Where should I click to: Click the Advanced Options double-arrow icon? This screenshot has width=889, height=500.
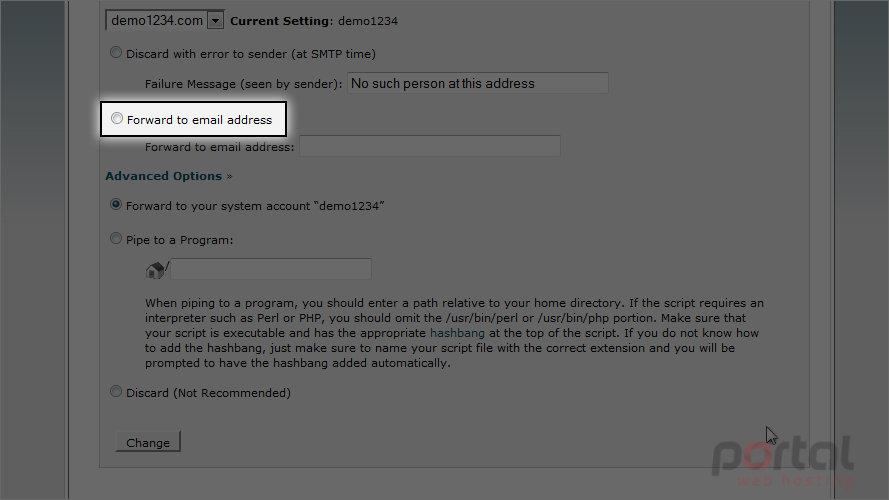click(230, 176)
